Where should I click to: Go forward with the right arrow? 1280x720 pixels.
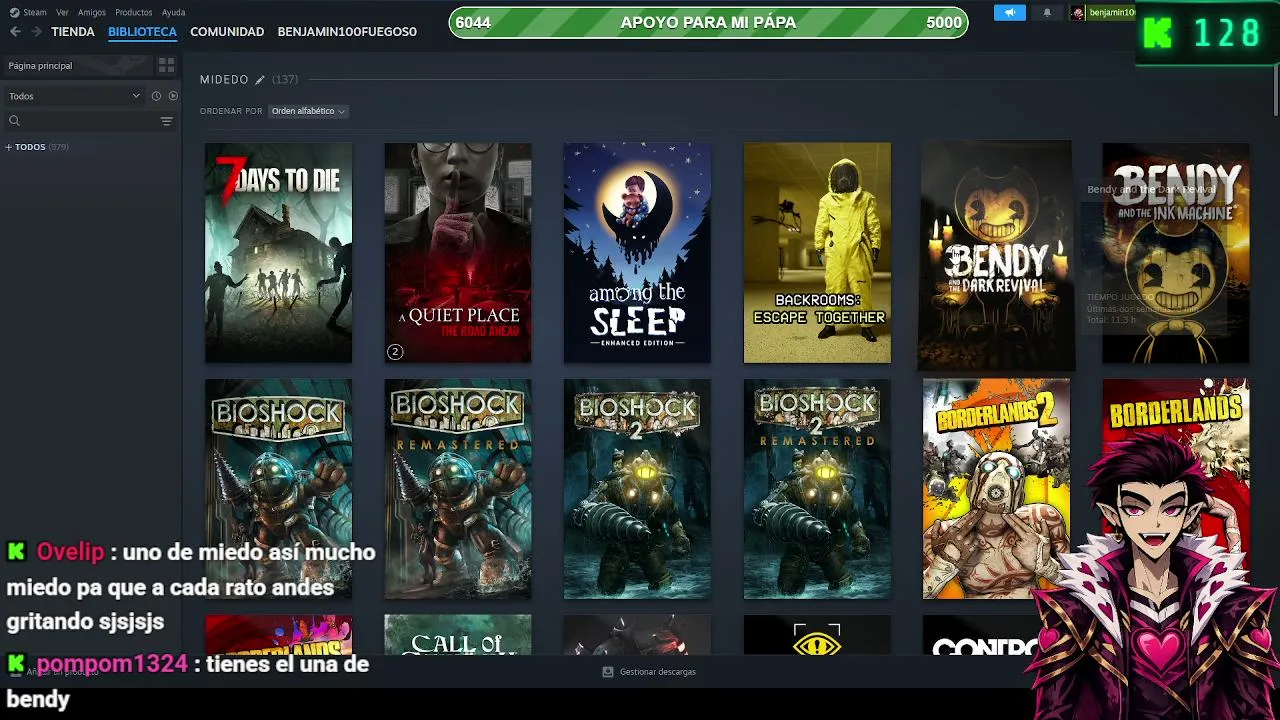pos(36,32)
